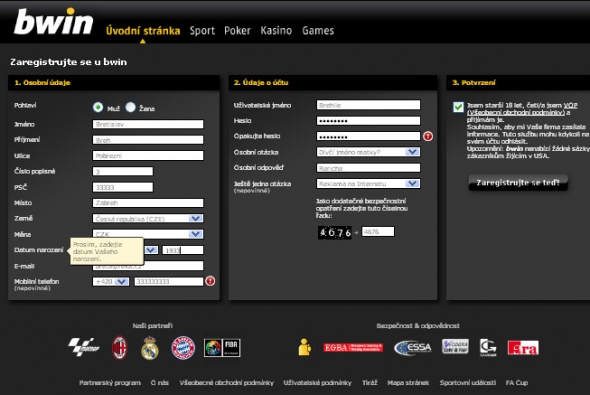This screenshot has width=590, height=395.
Task: Open the Kasino tab
Action: coord(276,30)
